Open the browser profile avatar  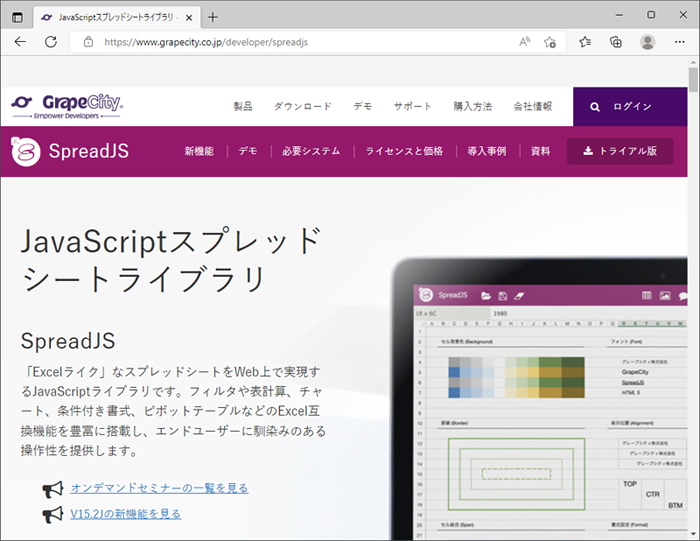tap(647, 42)
